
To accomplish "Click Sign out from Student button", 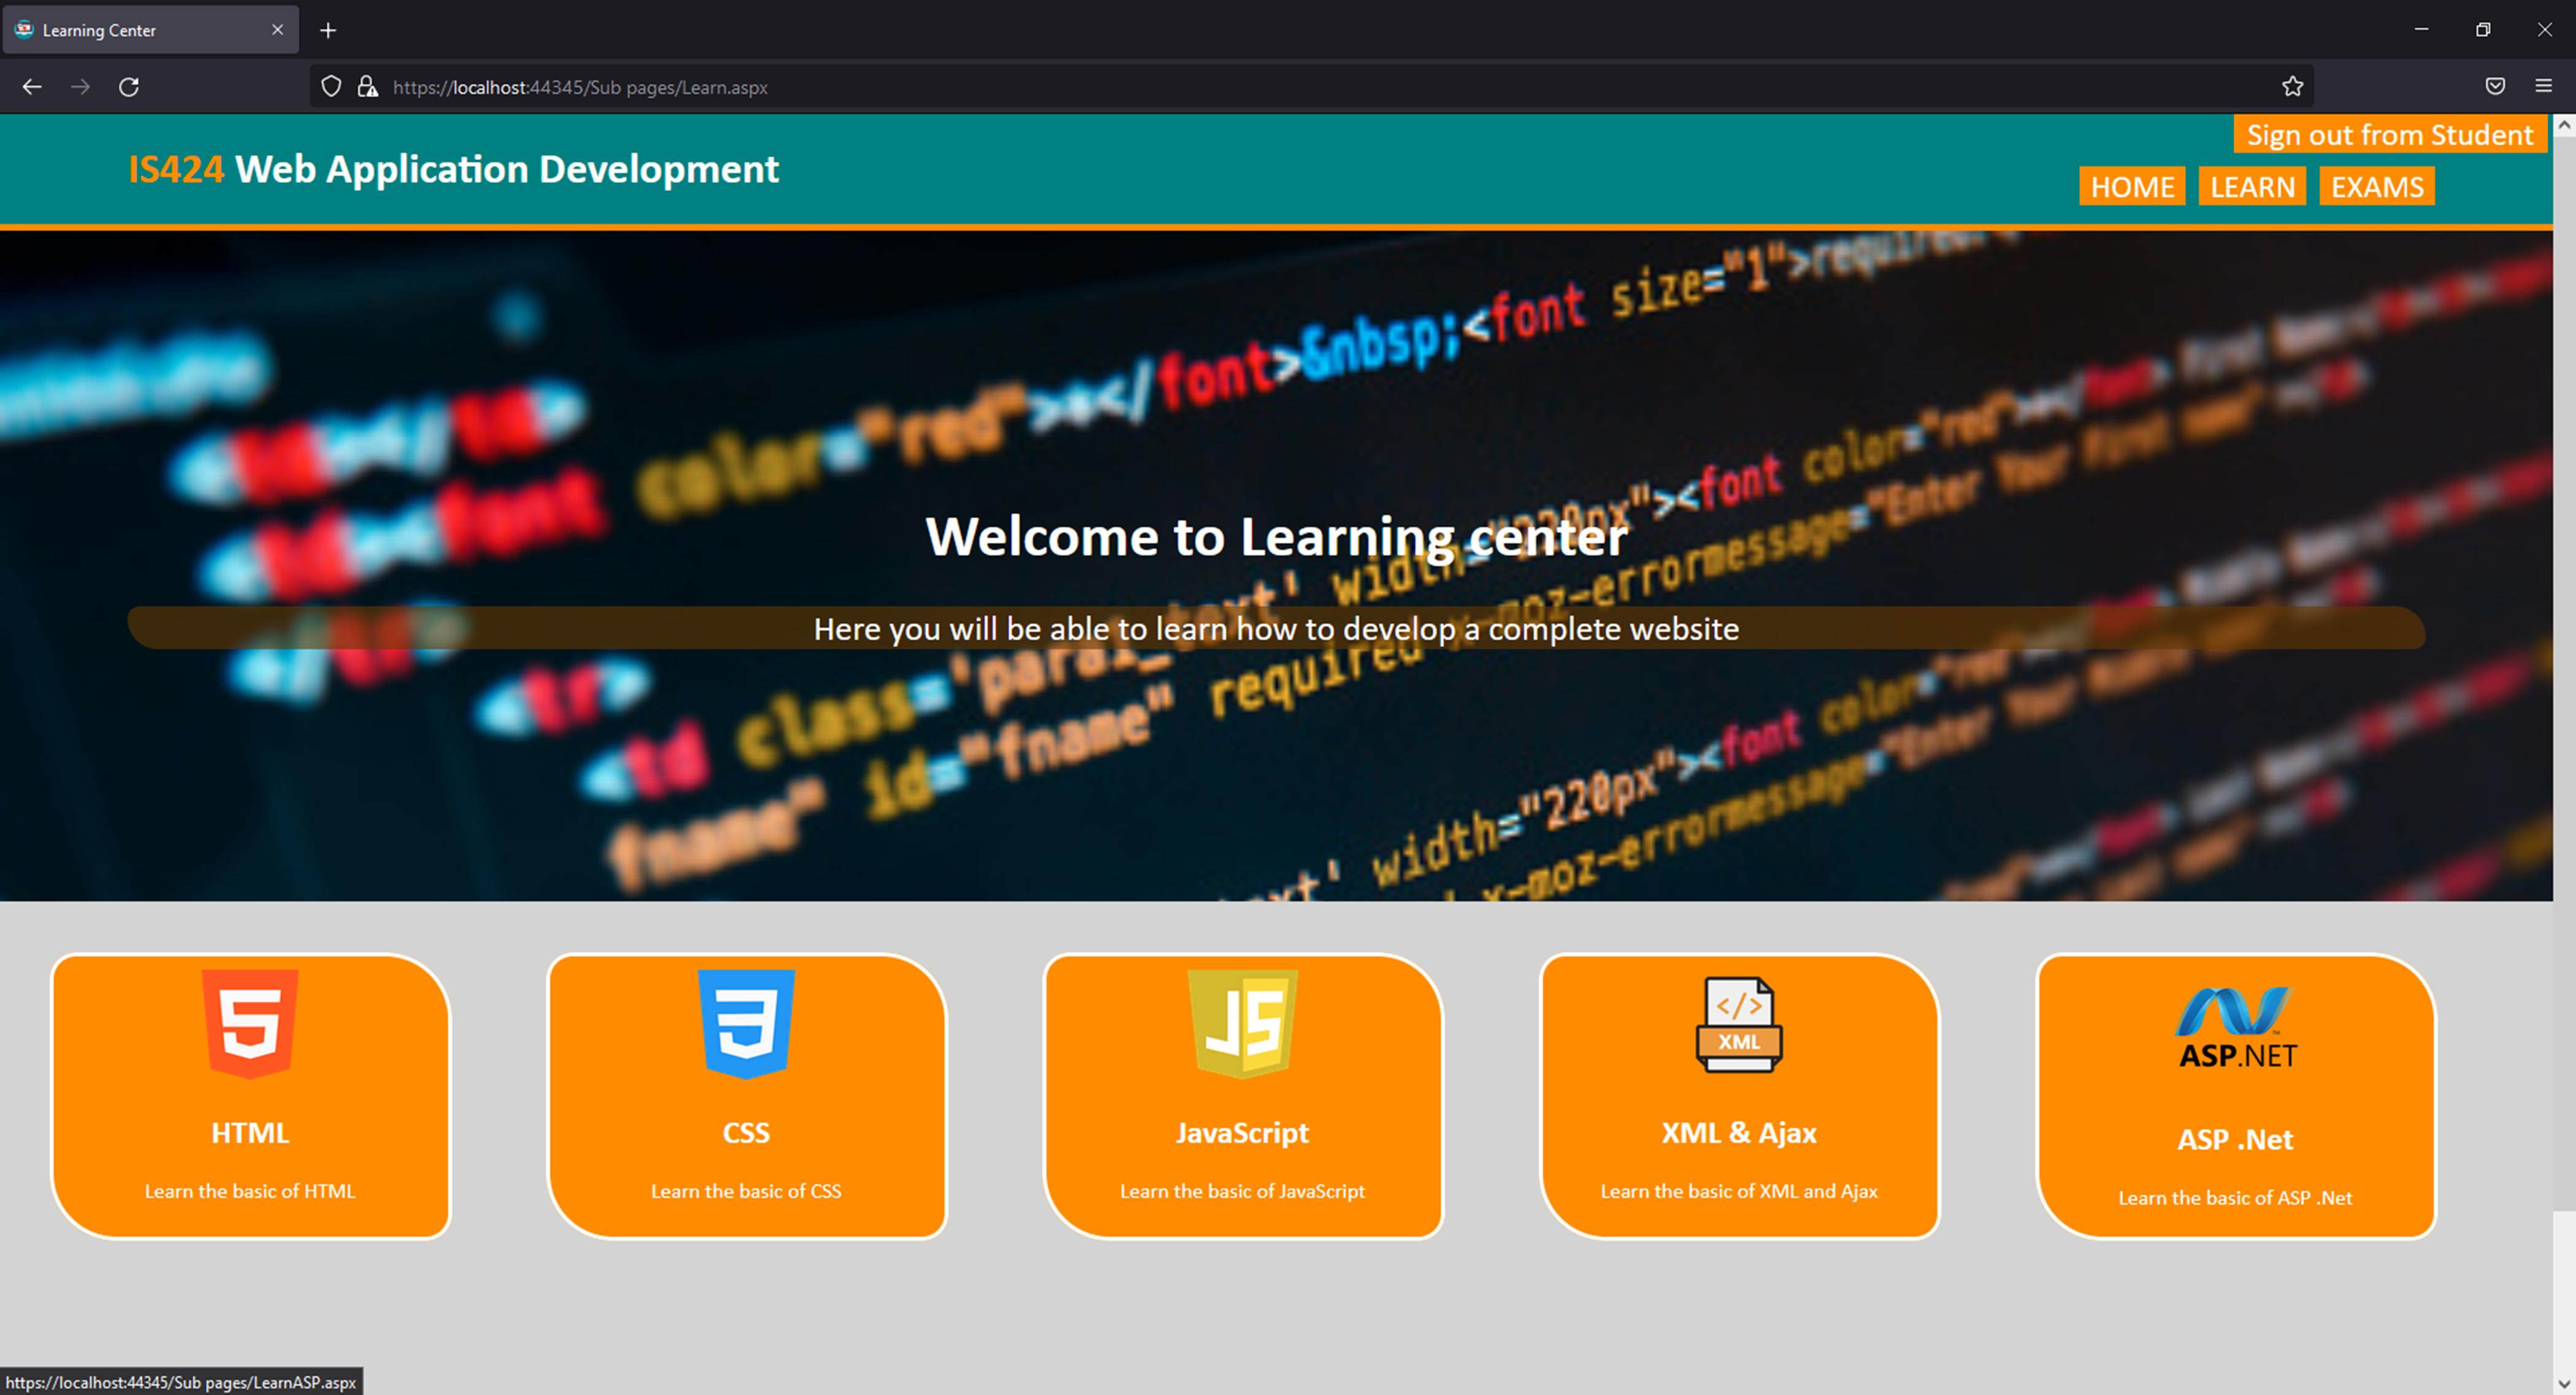I will pos(2389,134).
